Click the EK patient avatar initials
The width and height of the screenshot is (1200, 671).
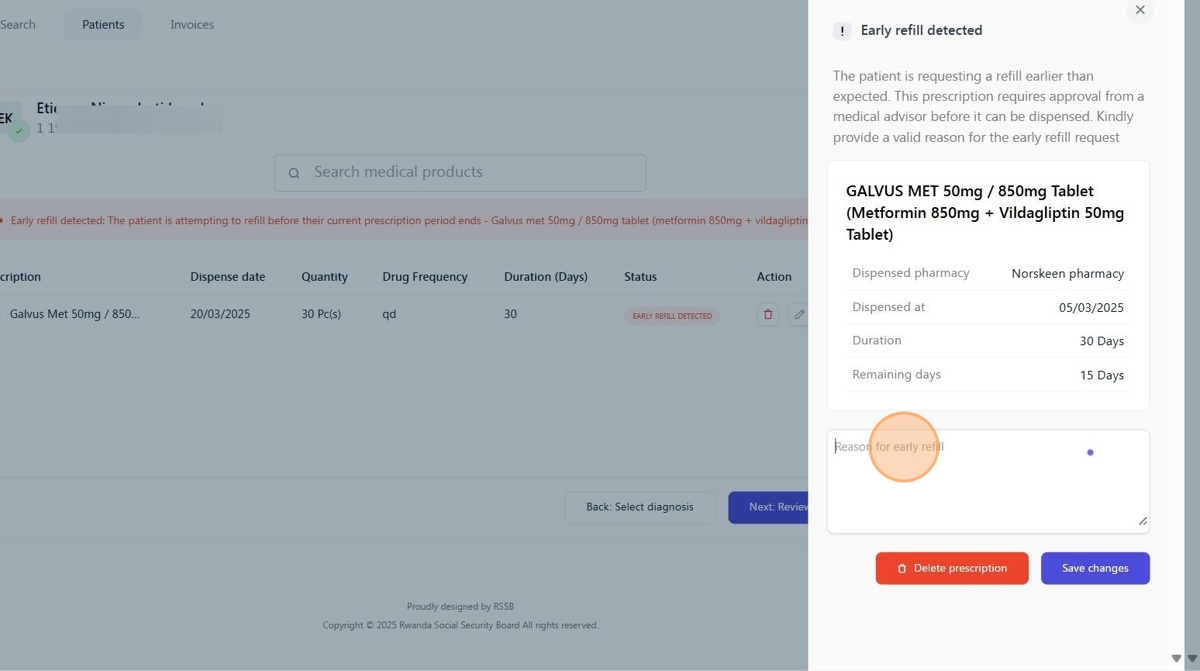point(7,118)
